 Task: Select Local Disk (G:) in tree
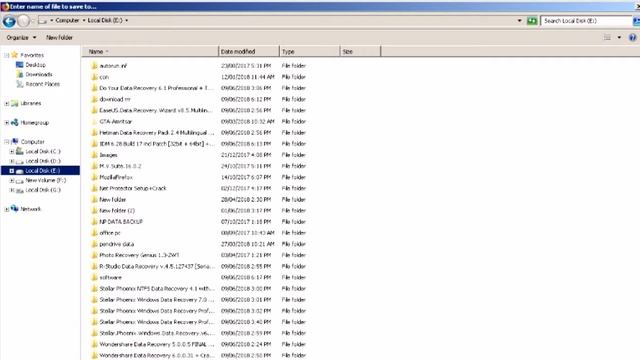coord(43,190)
